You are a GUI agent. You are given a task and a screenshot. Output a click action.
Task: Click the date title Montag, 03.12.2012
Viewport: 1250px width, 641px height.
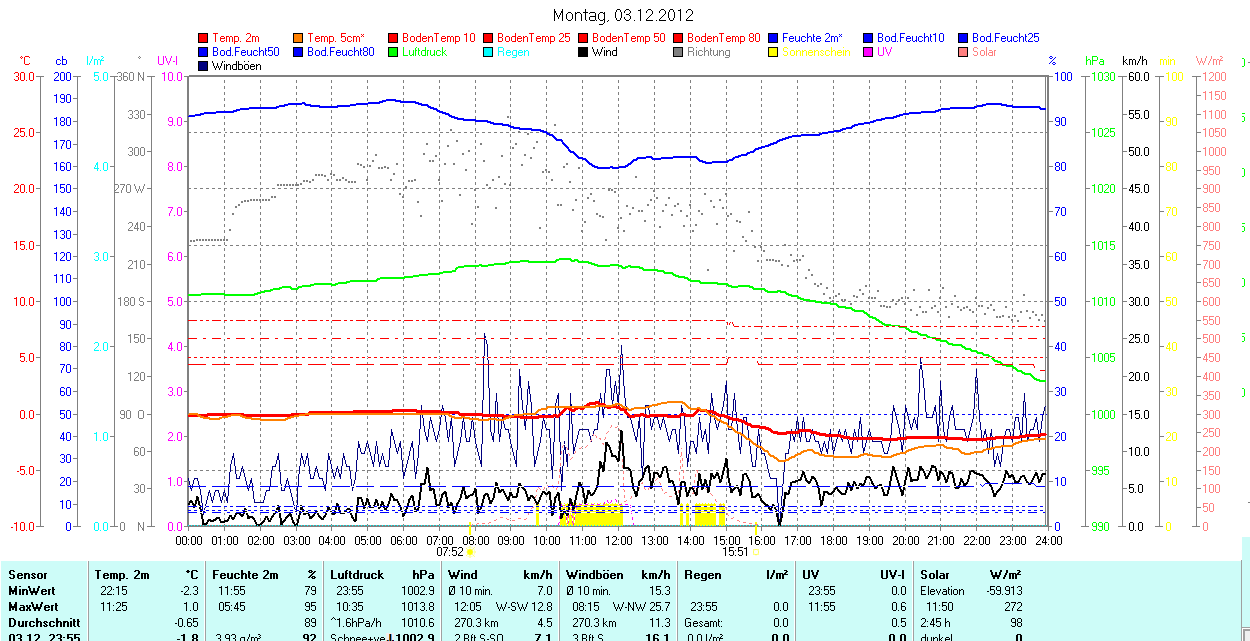click(623, 15)
